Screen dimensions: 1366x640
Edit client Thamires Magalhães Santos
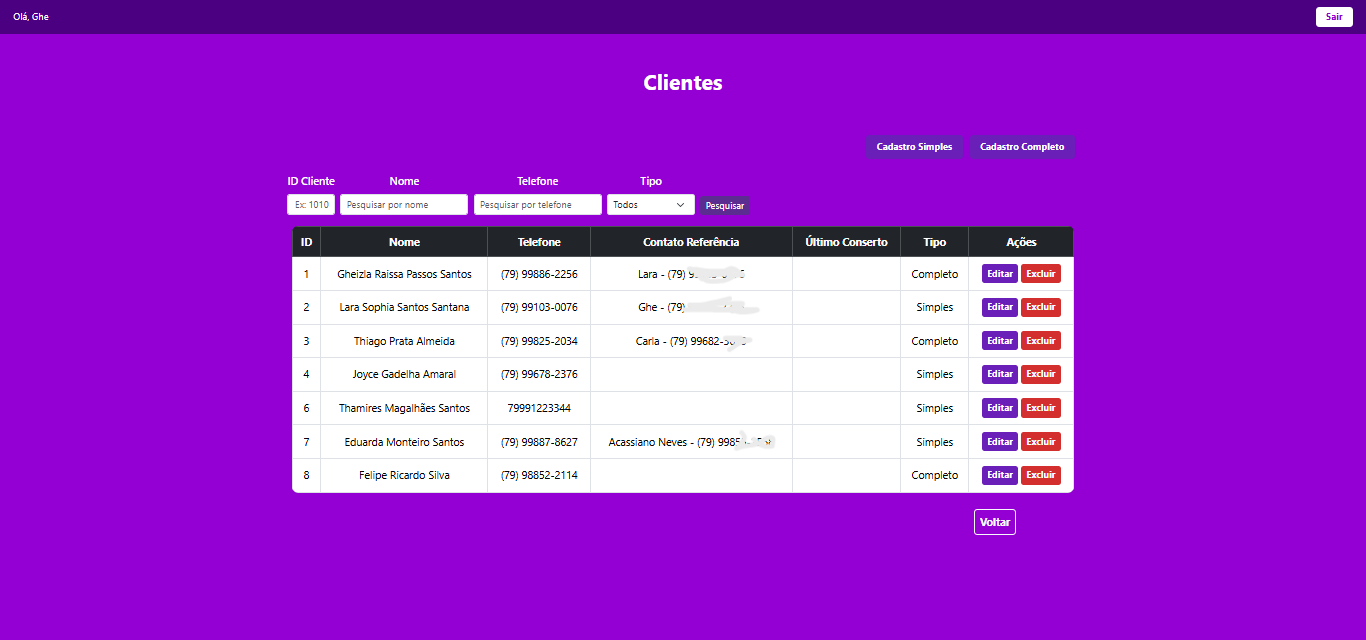coord(1000,408)
